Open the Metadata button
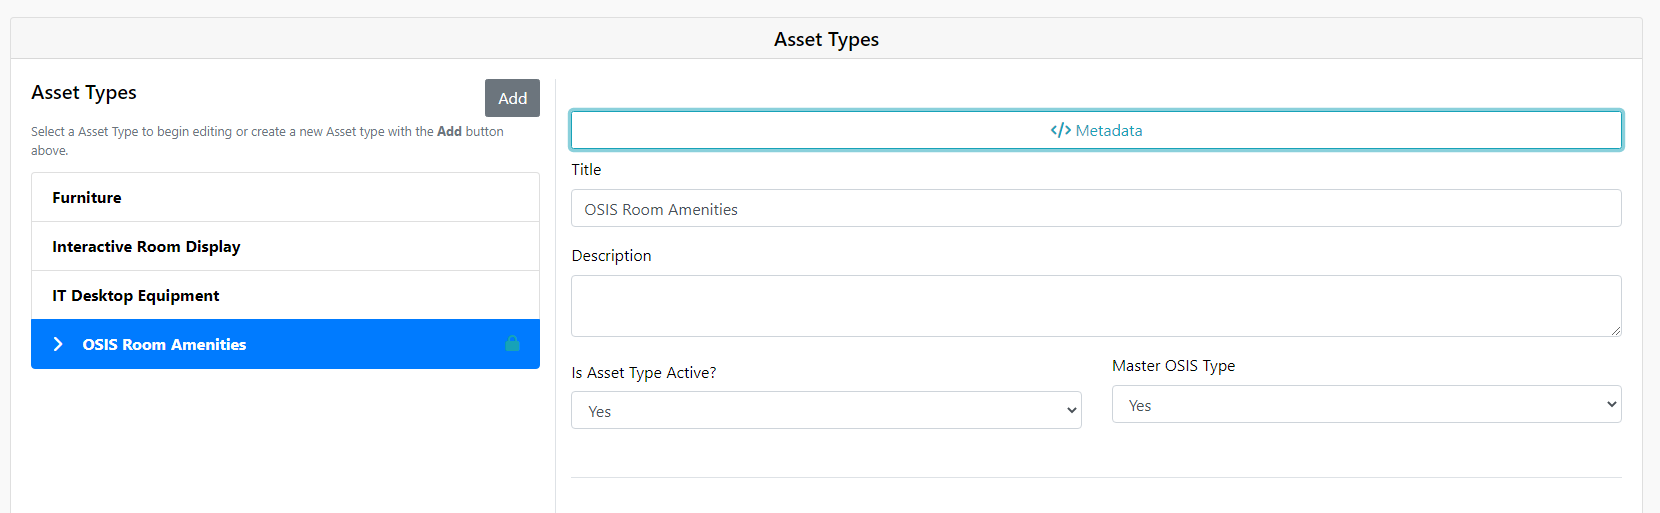This screenshot has height=513, width=1660. (1096, 130)
